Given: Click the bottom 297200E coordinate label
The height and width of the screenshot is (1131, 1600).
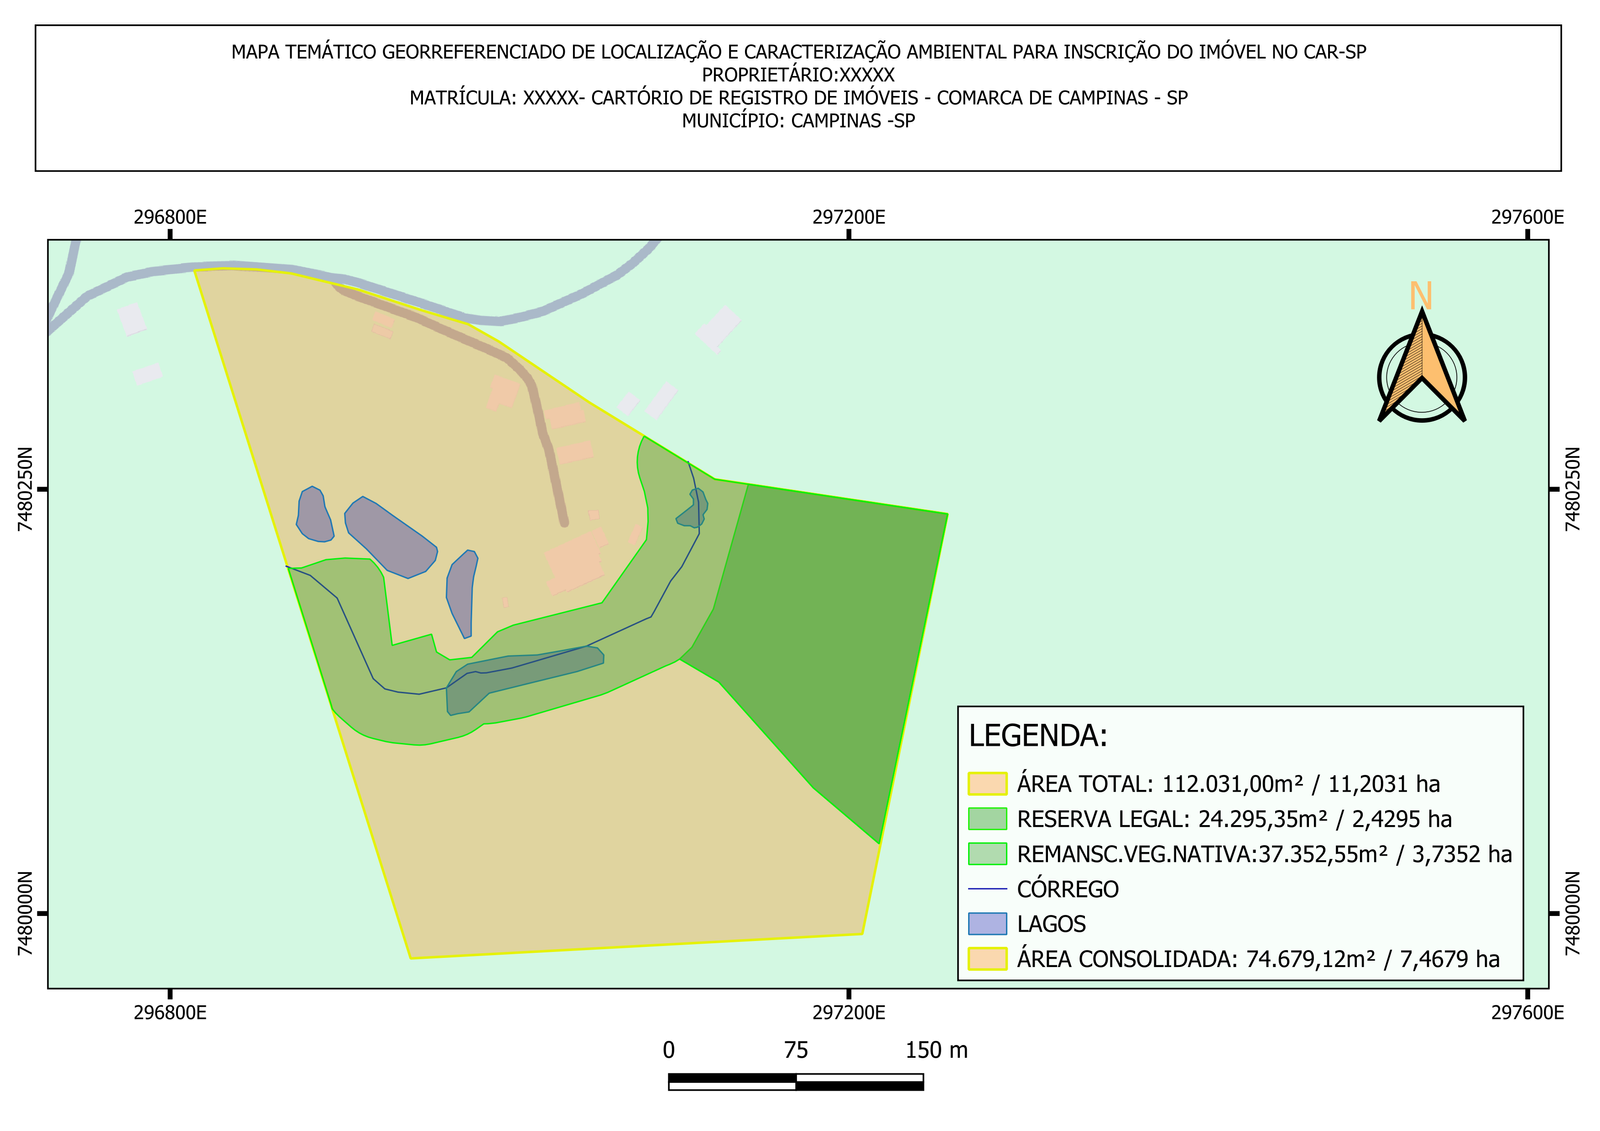Looking at the screenshot, I should tap(849, 1012).
